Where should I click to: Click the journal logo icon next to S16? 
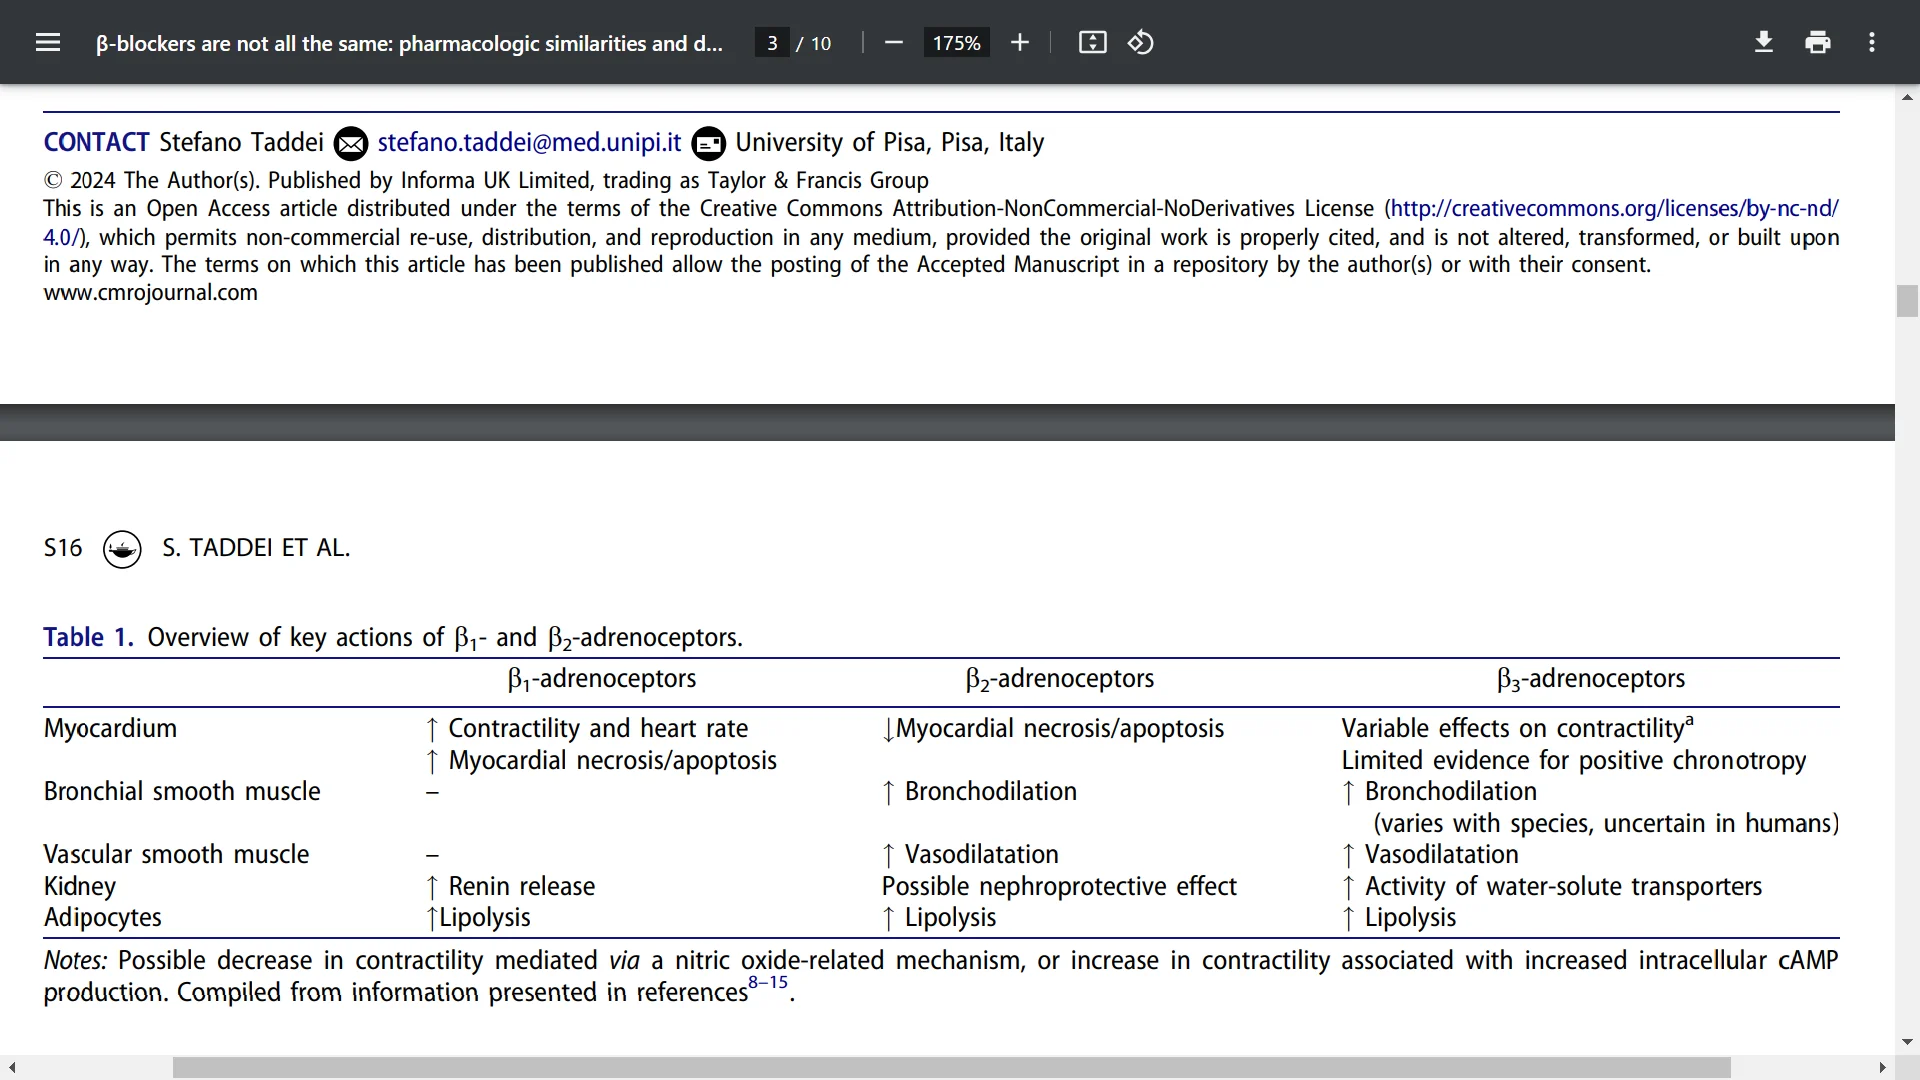[122, 549]
